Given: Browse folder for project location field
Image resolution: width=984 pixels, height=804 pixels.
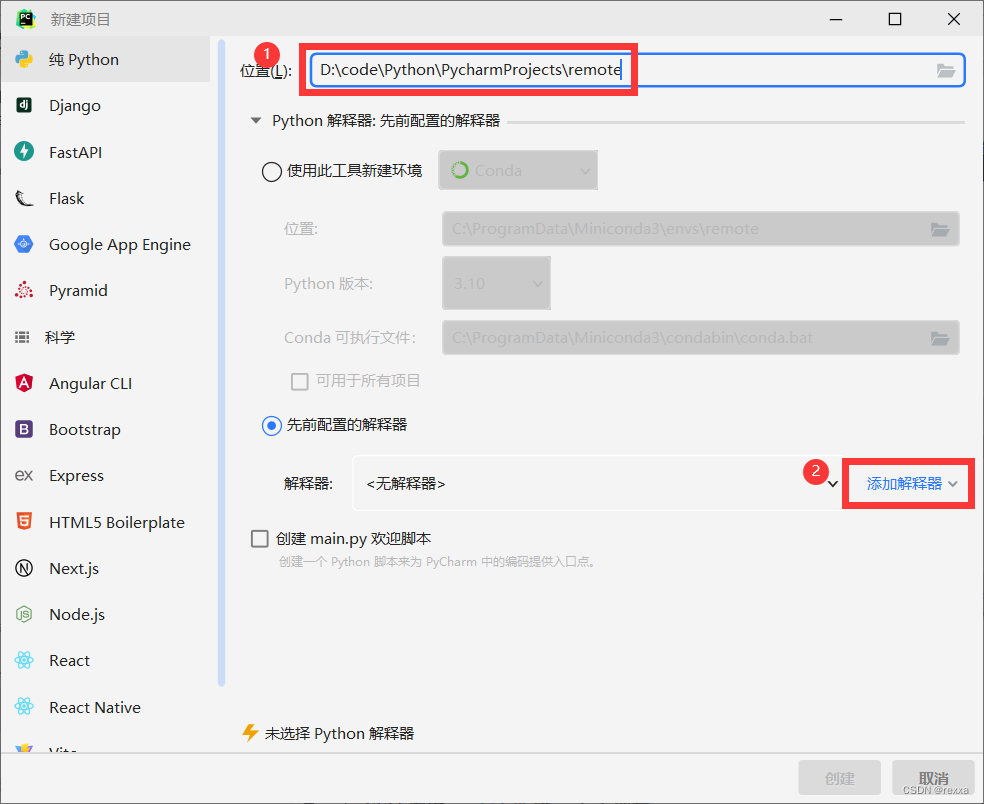Looking at the screenshot, I should click(x=946, y=70).
